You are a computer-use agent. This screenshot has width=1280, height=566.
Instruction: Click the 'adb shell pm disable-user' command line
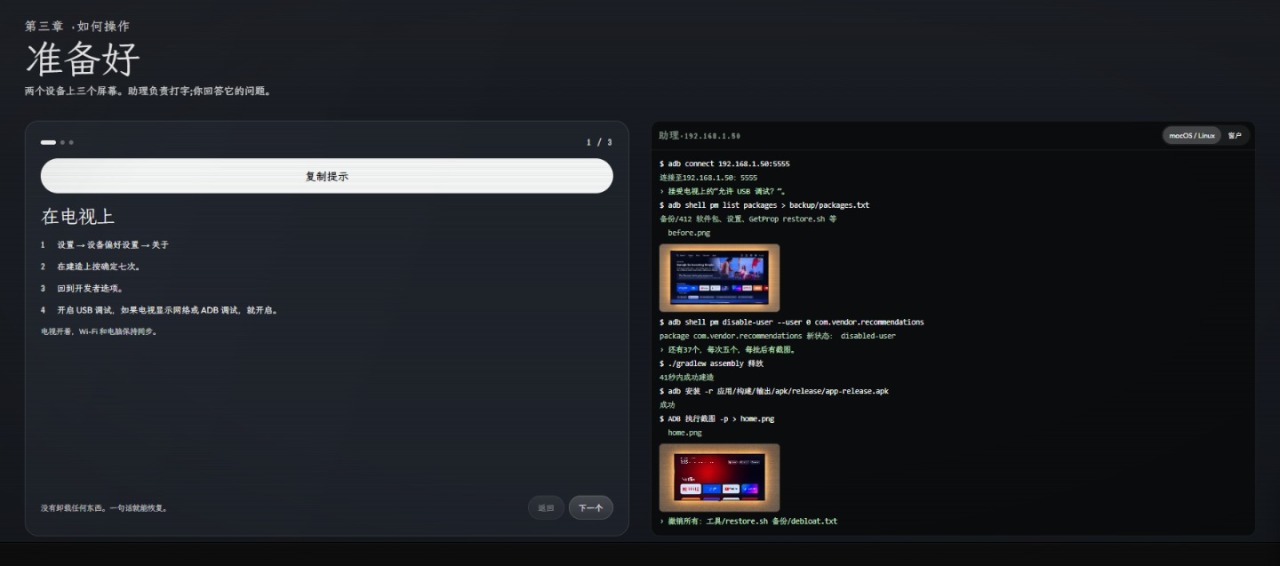point(792,322)
